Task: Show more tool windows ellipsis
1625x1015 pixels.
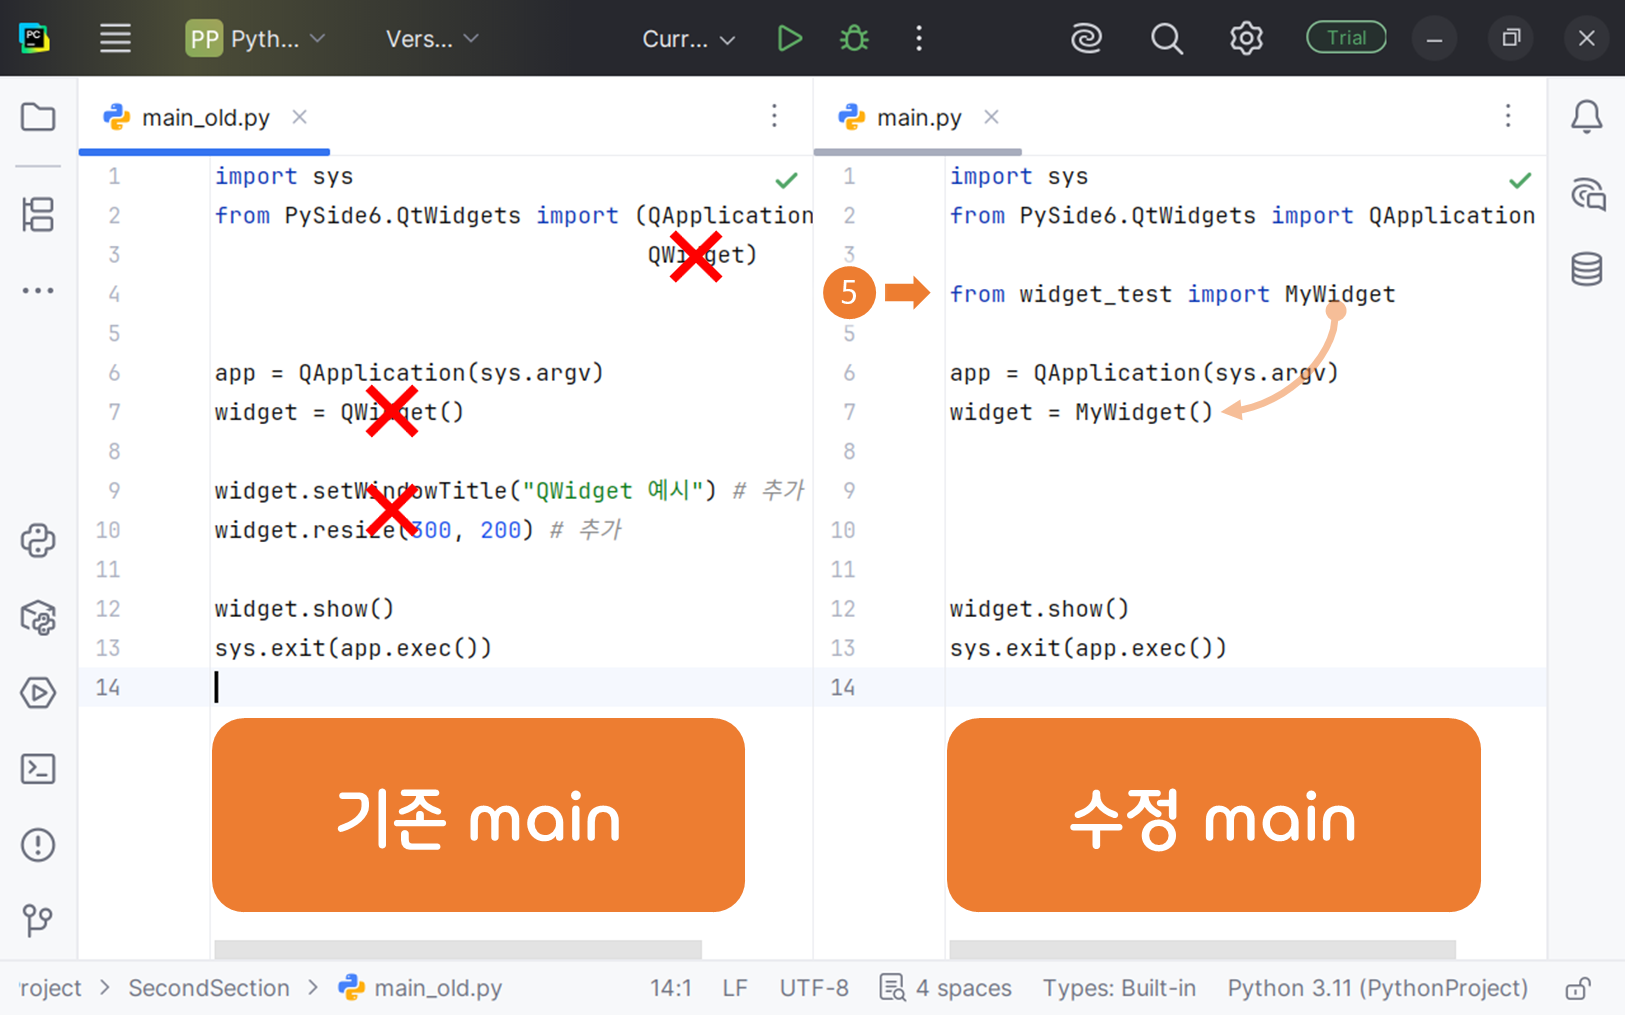Action: coord(38,291)
